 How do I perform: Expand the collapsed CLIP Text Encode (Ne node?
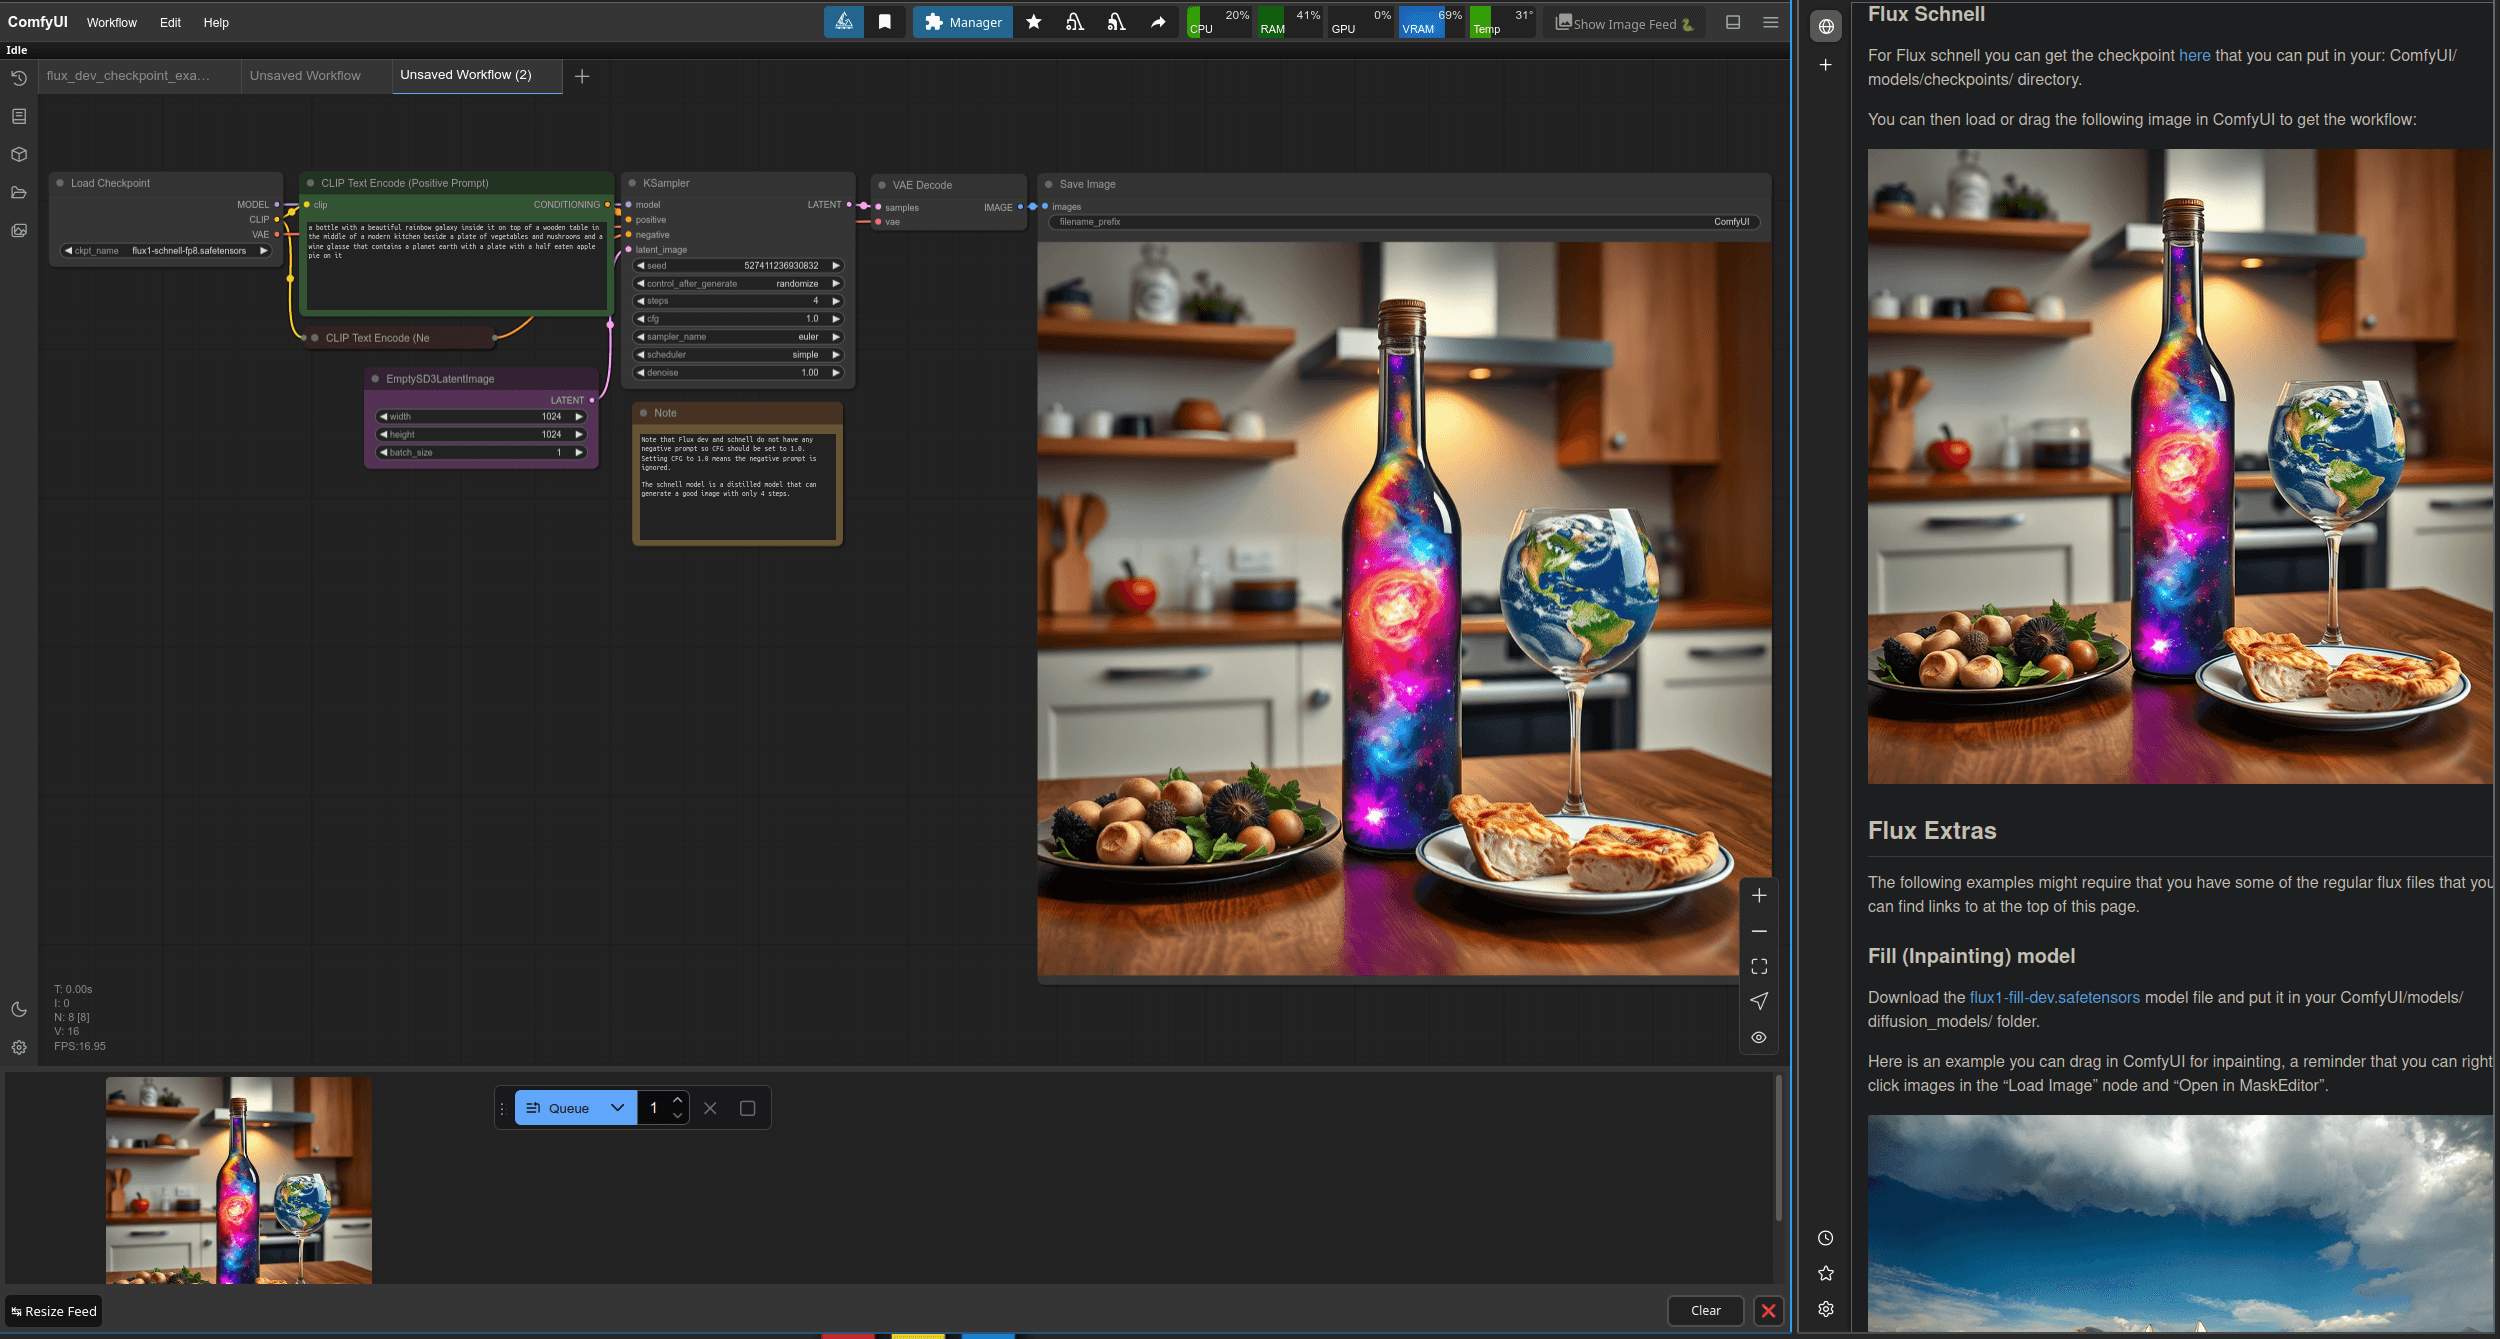pos(314,338)
